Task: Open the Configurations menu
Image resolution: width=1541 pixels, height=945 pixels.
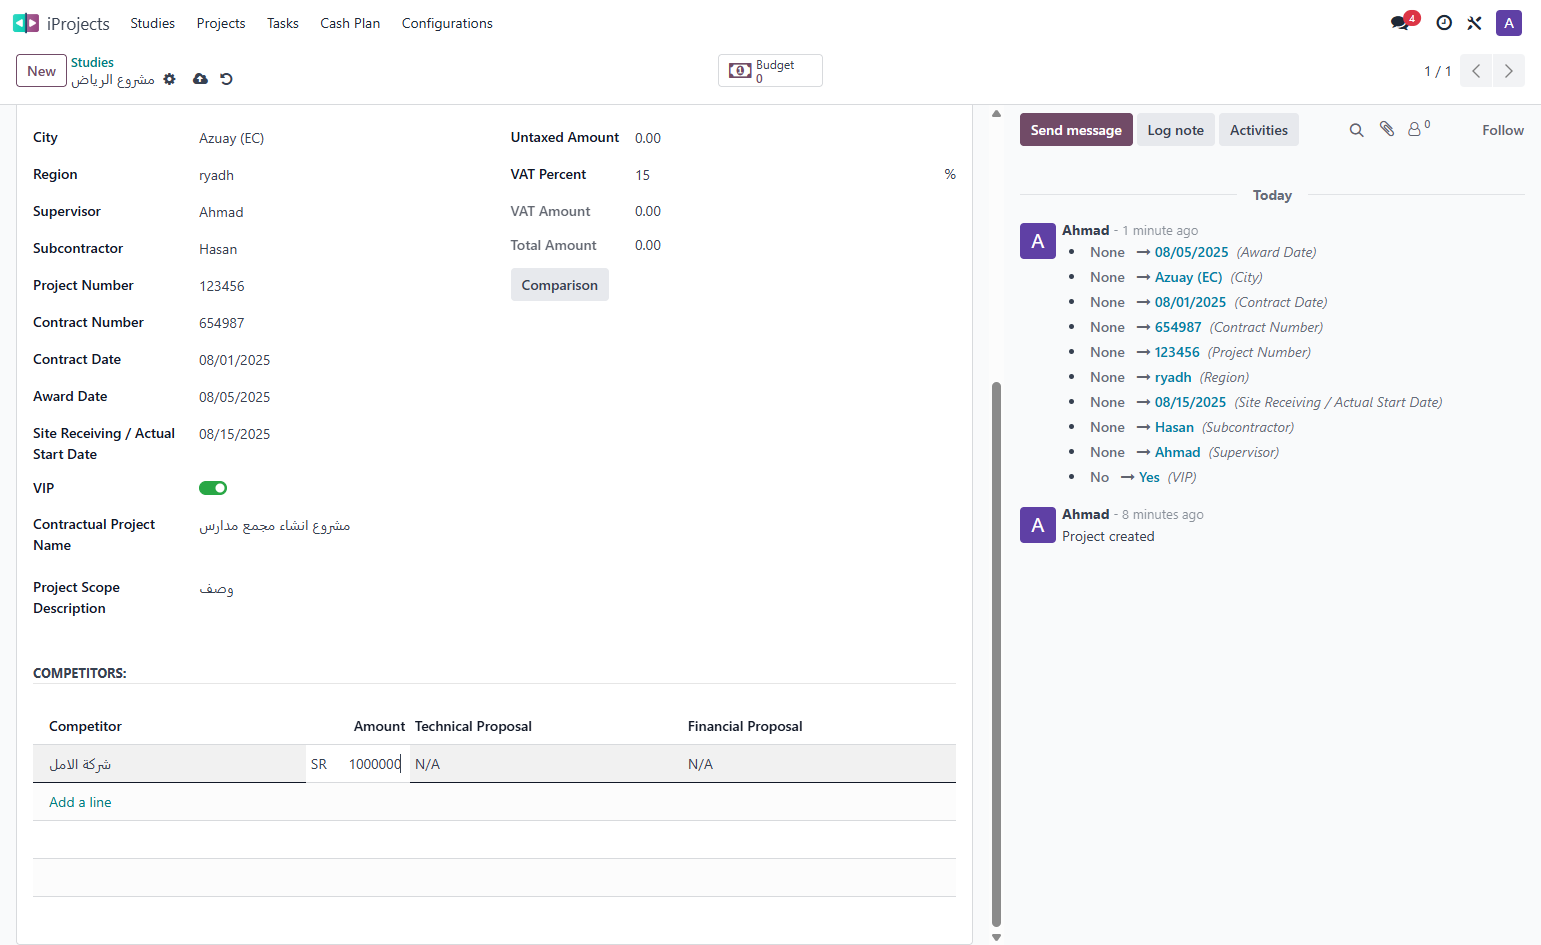Action: (x=447, y=23)
